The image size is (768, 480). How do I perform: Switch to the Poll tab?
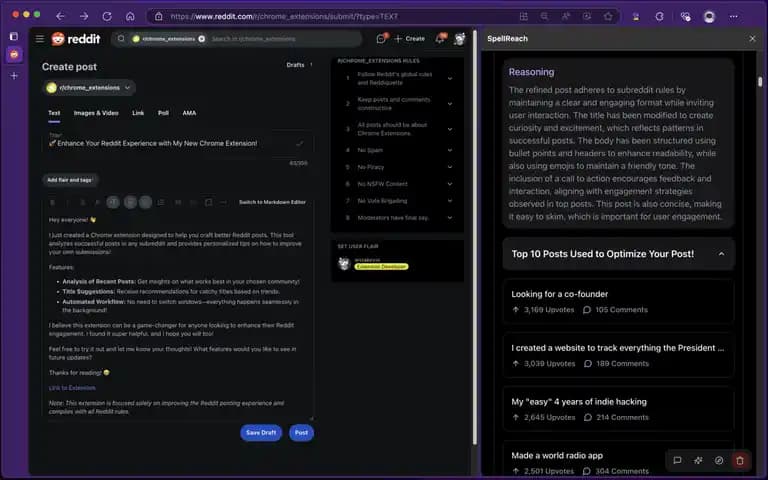click(x=163, y=113)
